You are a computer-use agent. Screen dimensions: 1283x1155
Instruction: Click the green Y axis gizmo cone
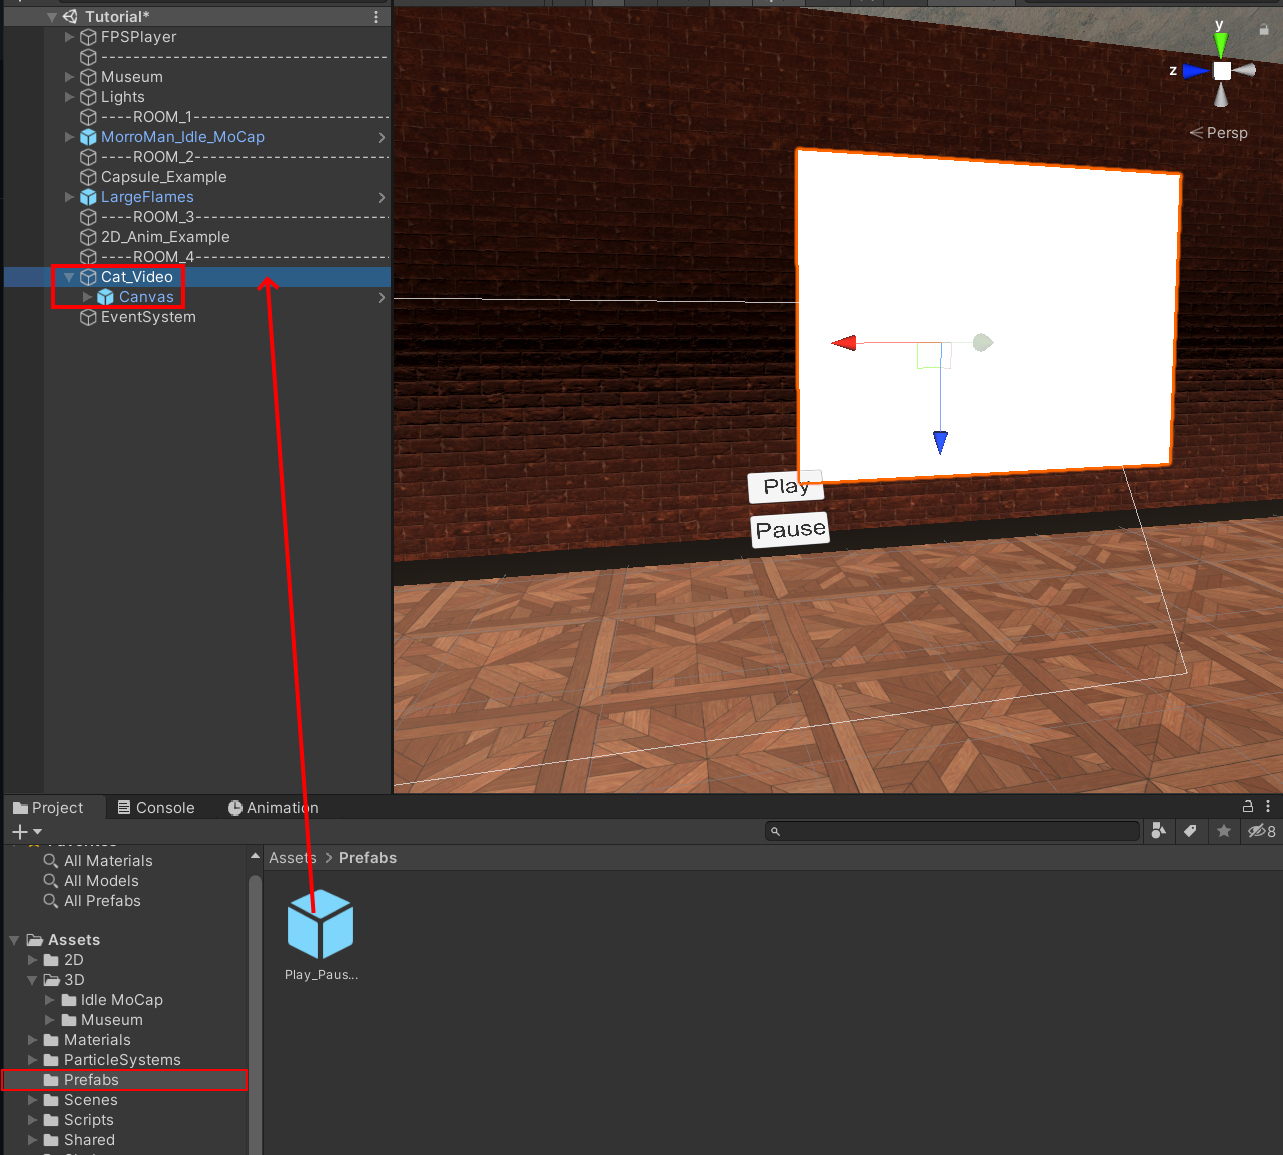(x=1221, y=45)
